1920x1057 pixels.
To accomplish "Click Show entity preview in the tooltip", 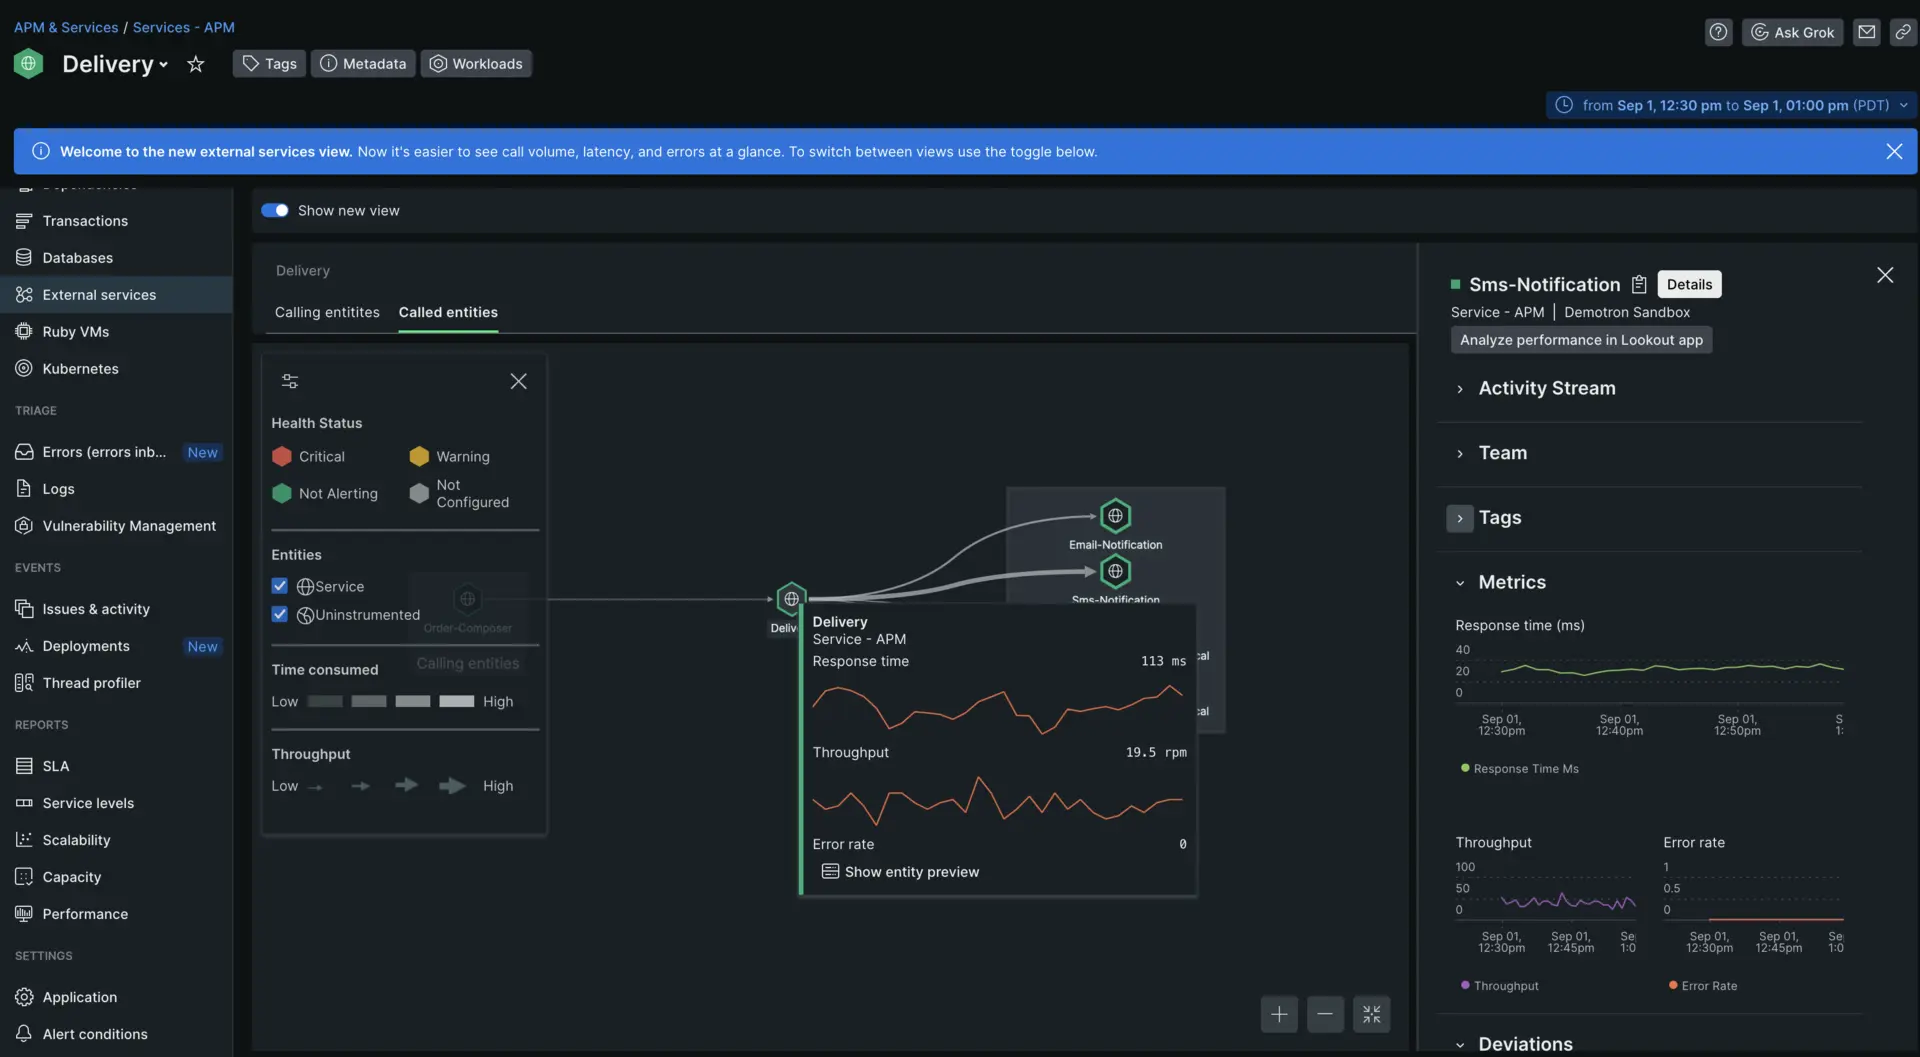I will click(x=900, y=872).
